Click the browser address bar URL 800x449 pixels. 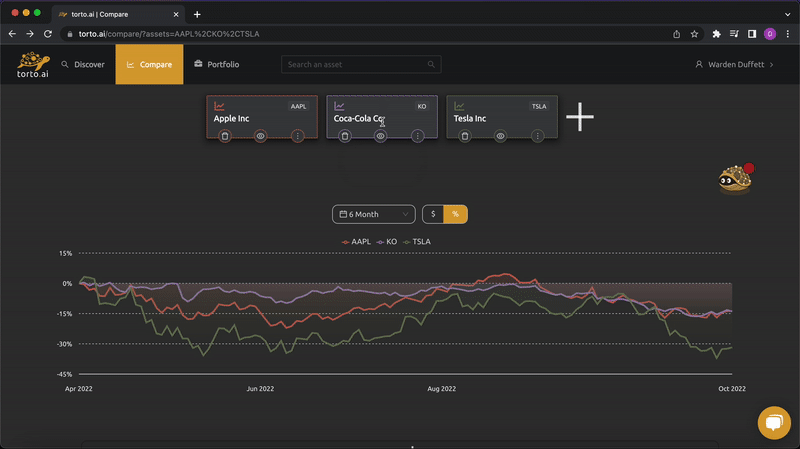[x=169, y=34]
